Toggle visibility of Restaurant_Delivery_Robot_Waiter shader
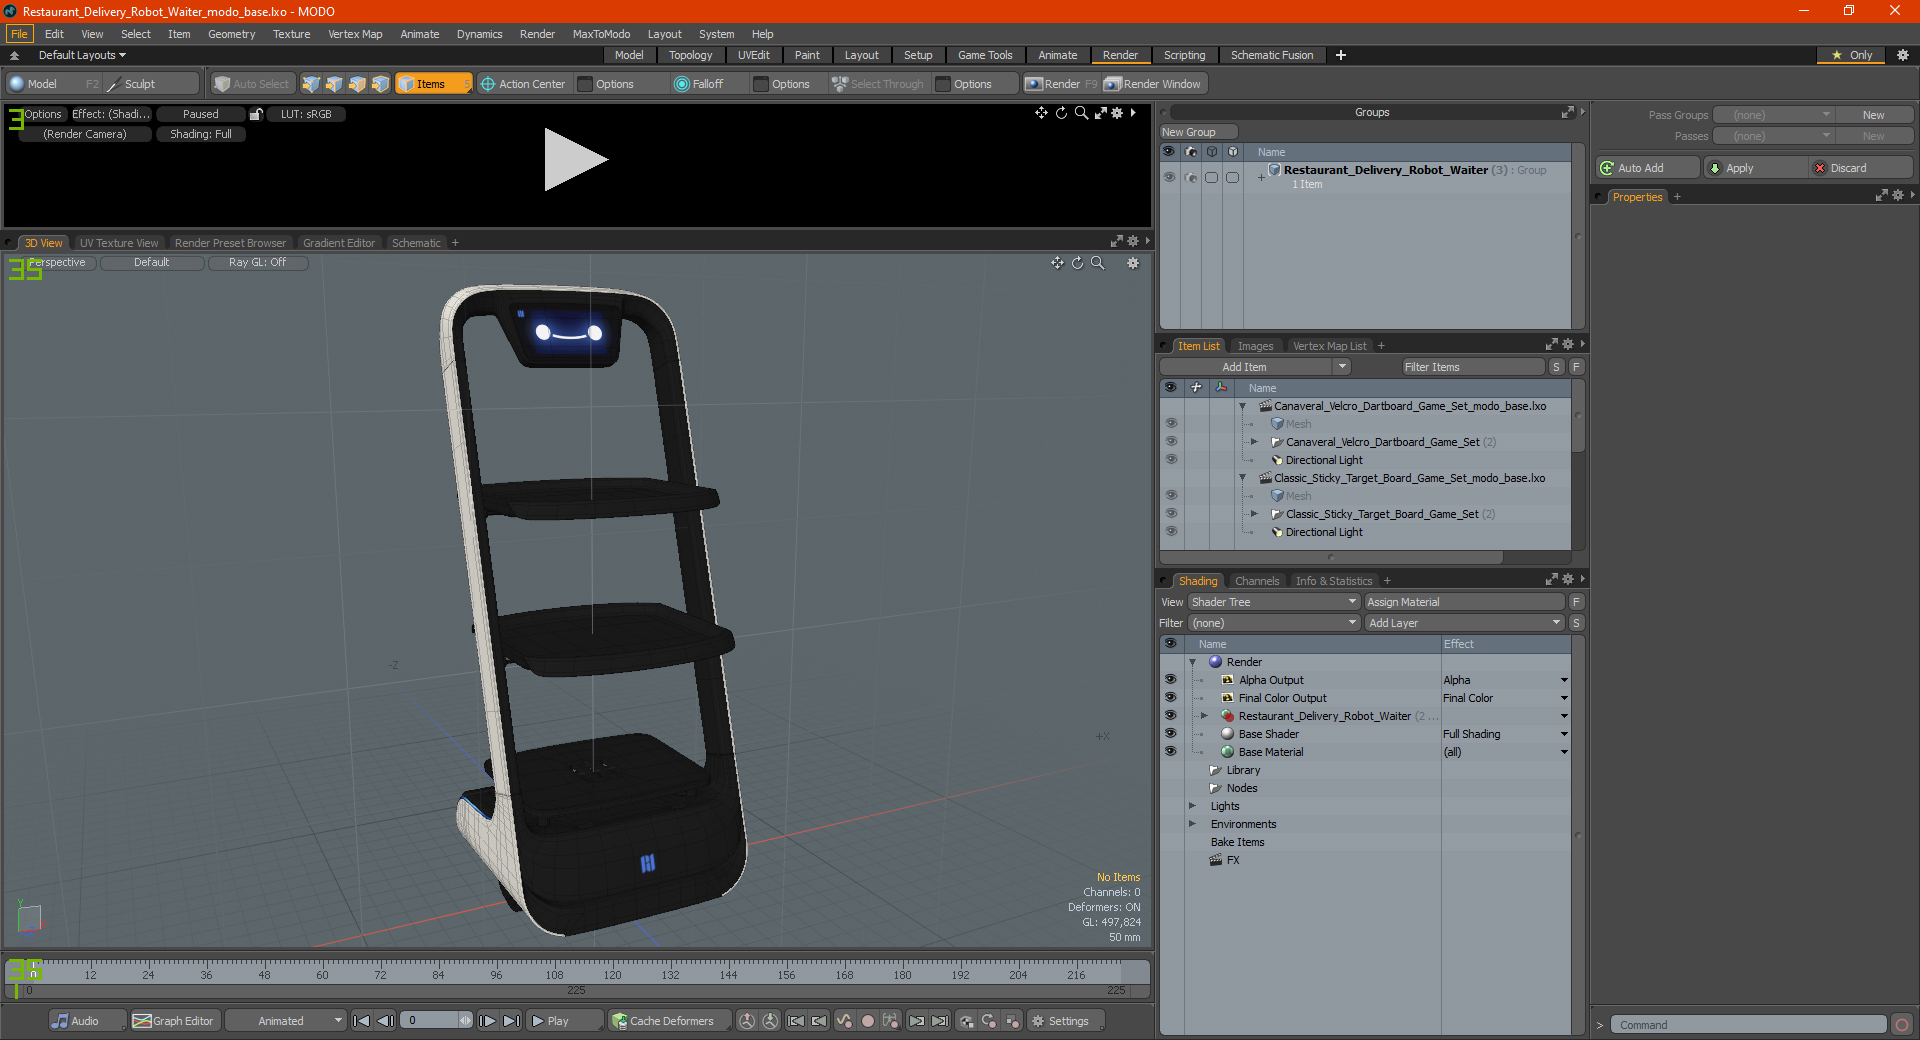Image resolution: width=1920 pixels, height=1040 pixels. (x=1170, y=716)
